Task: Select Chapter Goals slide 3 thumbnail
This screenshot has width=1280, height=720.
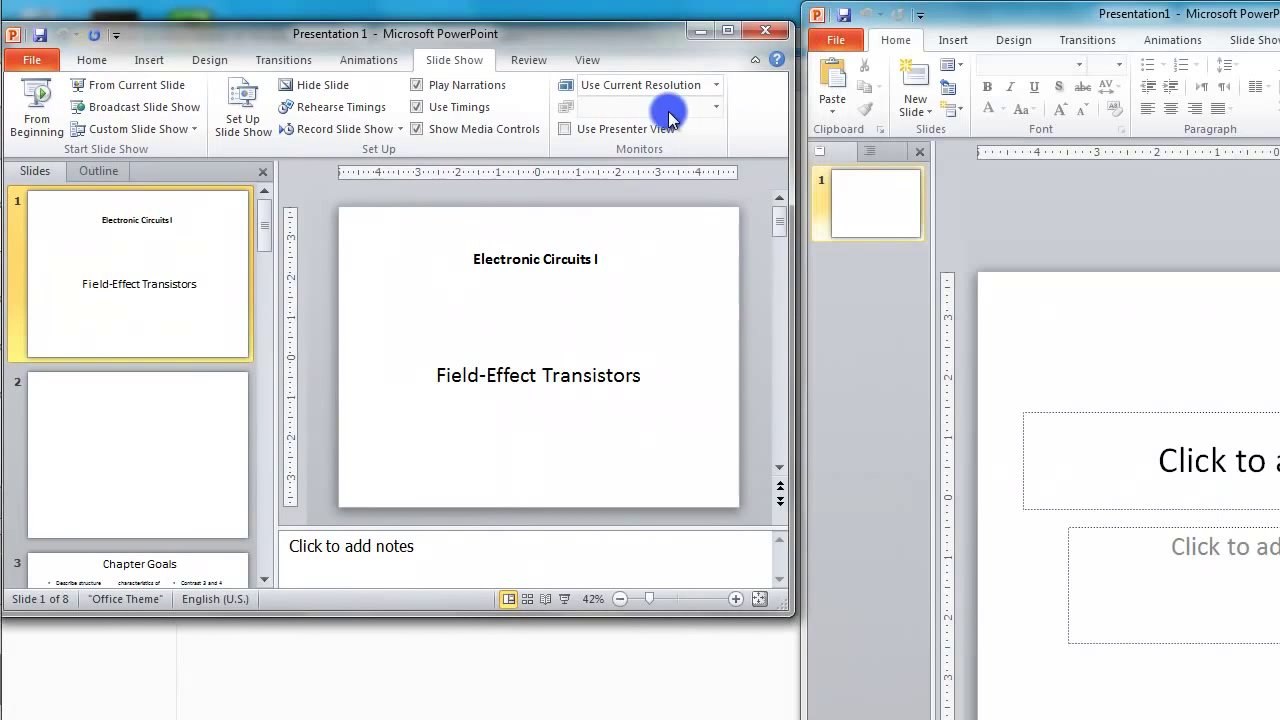Action: click(x=138, y=569)
